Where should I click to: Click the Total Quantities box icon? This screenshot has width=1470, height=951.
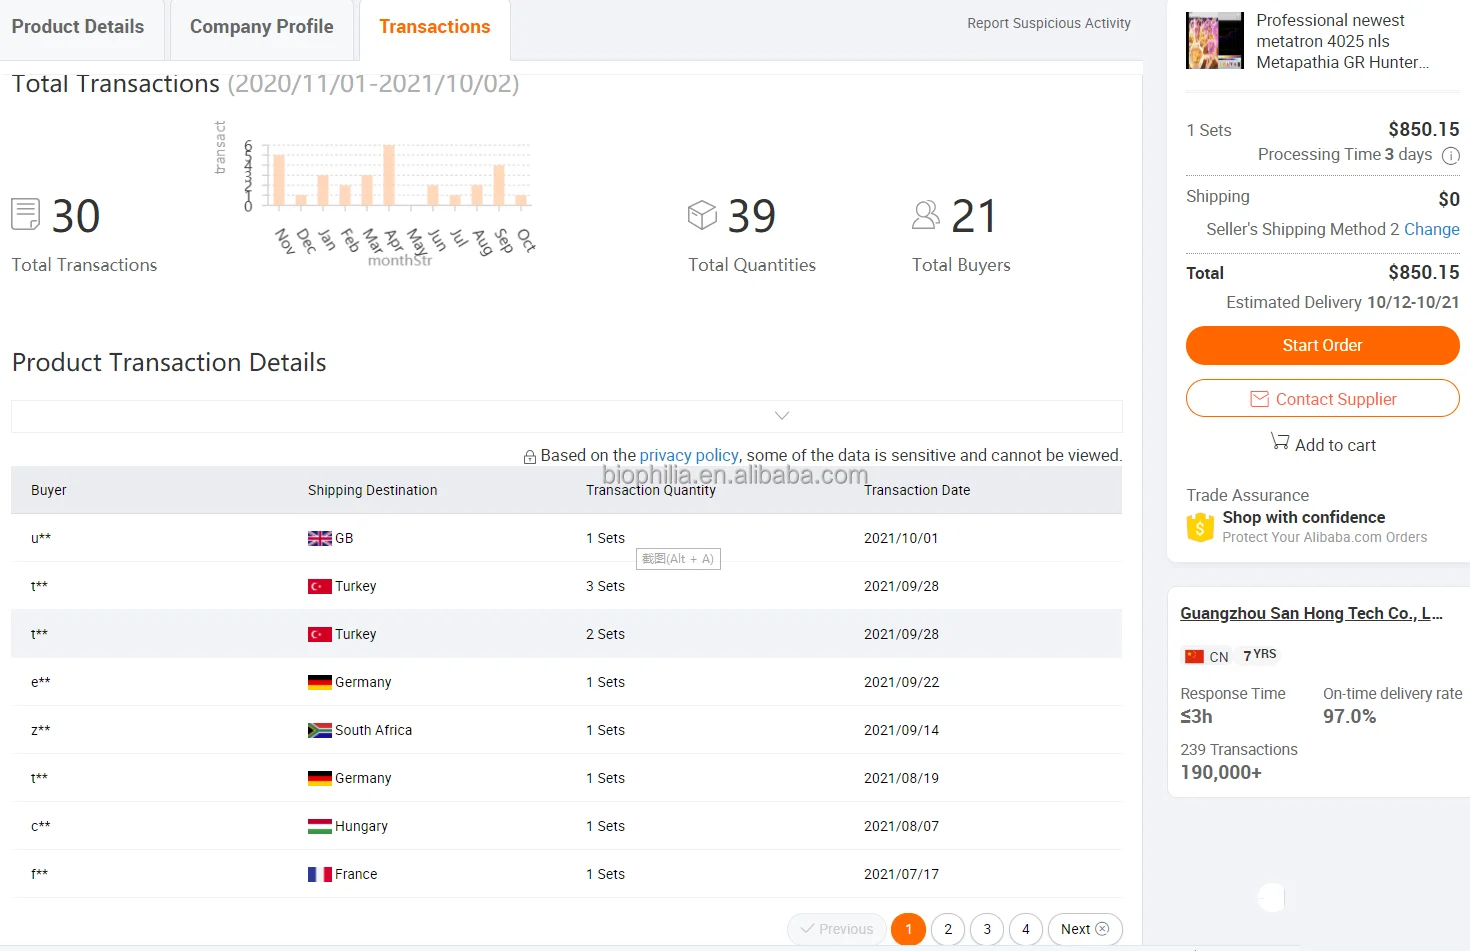pos(702,215)
